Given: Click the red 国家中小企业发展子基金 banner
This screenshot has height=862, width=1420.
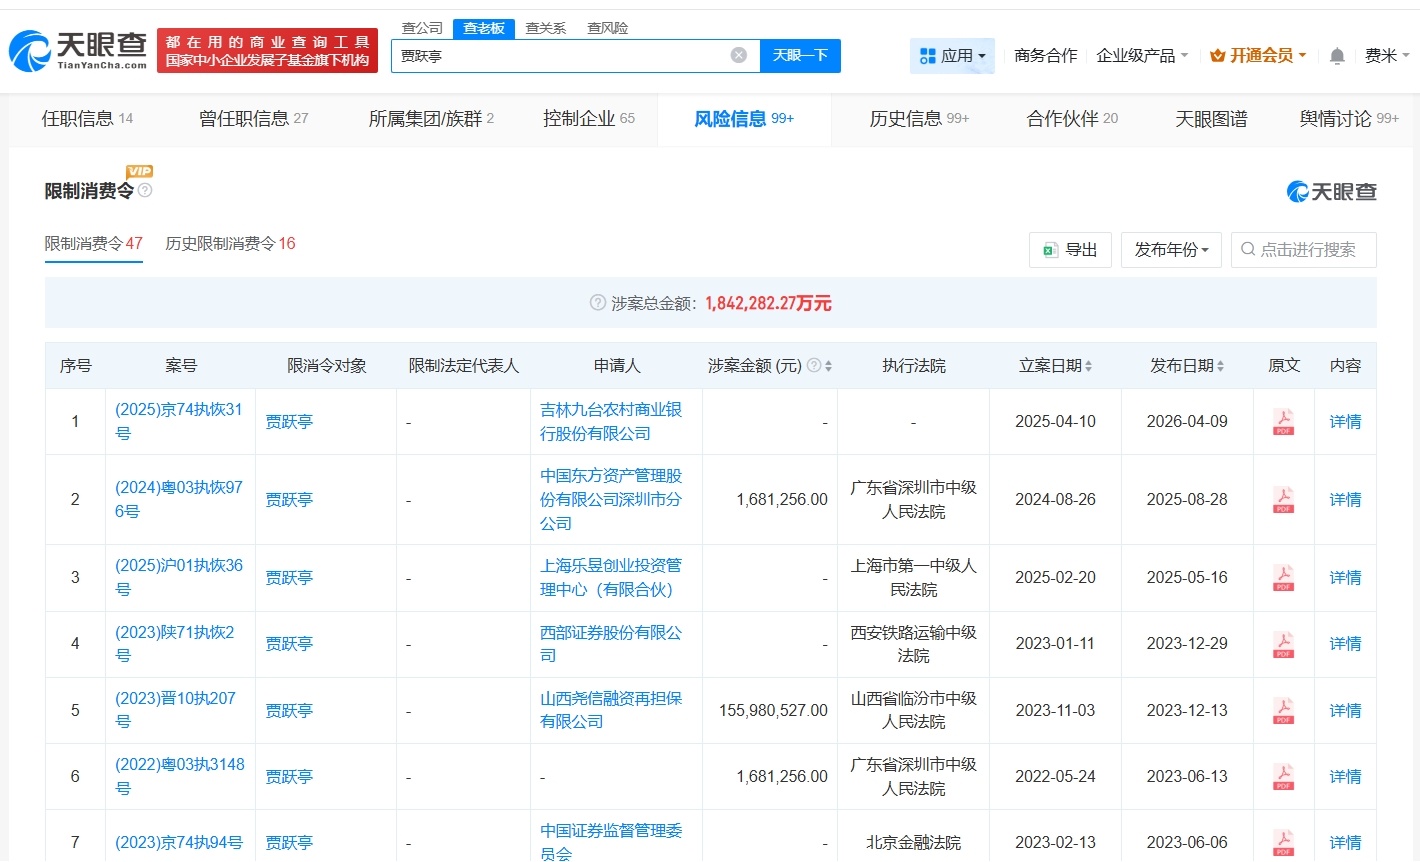Looking at the screenshot, I should tap(267, 51).
